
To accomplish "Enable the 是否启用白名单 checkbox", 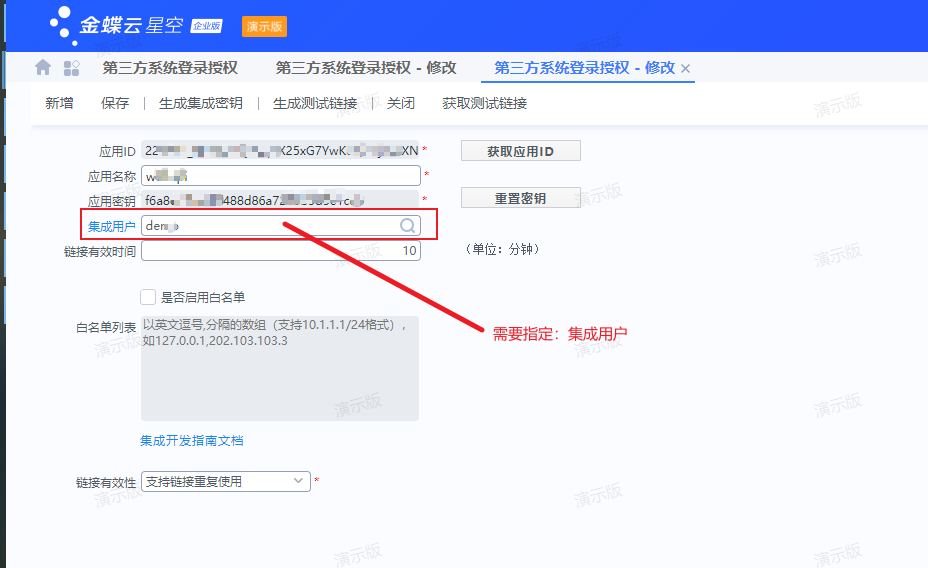I will click(148, 297).
